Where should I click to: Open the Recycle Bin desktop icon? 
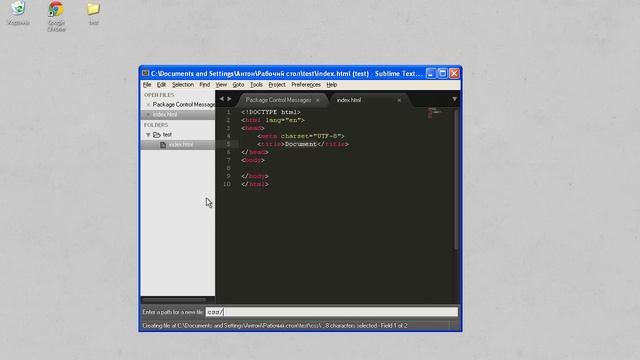18,13
